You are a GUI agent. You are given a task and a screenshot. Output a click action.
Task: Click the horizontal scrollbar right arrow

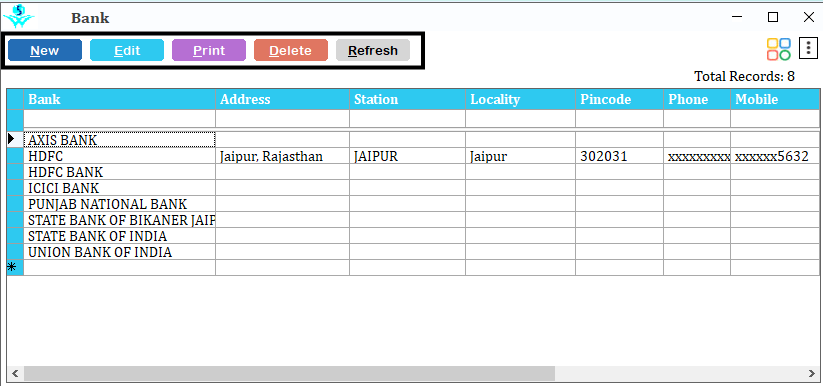point(811,373)
